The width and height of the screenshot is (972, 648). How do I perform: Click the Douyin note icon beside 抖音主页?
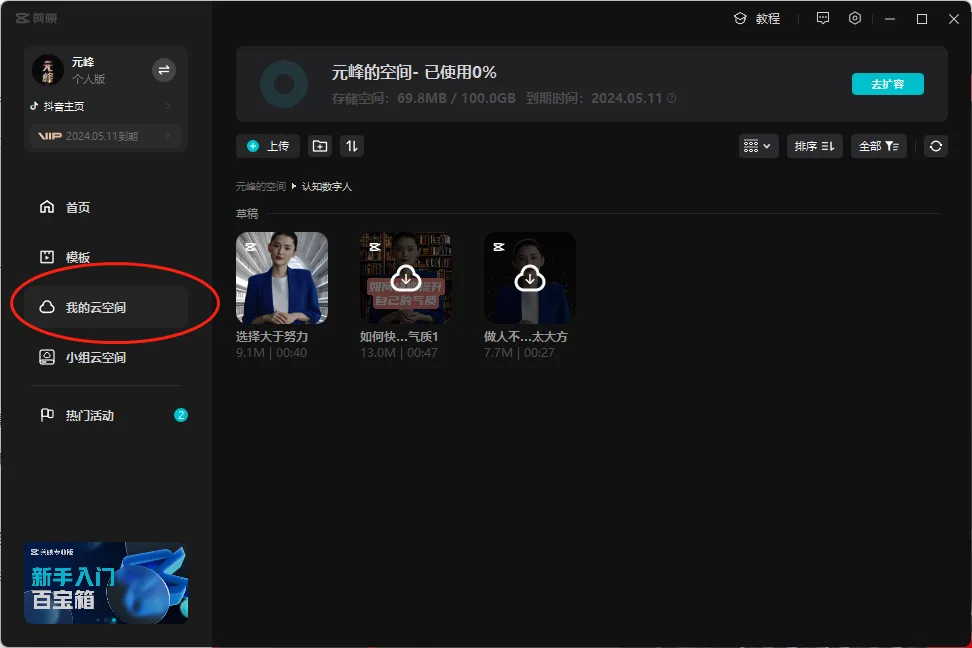tap(34, 106)
